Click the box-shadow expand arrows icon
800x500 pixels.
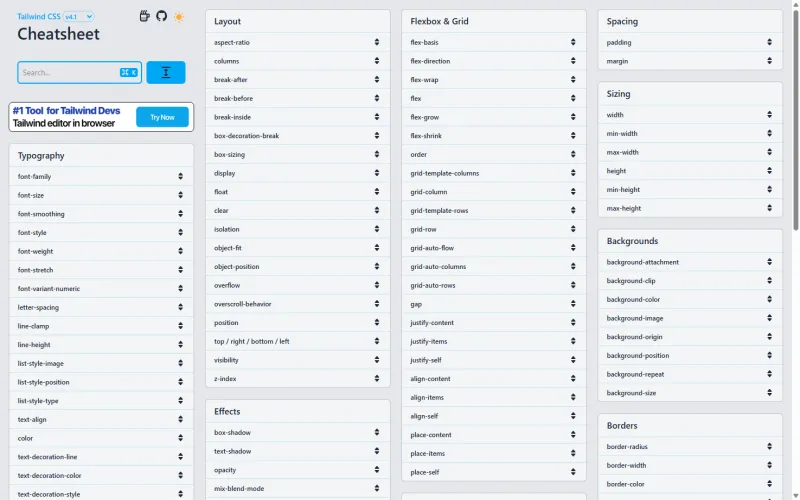(377, 432)
